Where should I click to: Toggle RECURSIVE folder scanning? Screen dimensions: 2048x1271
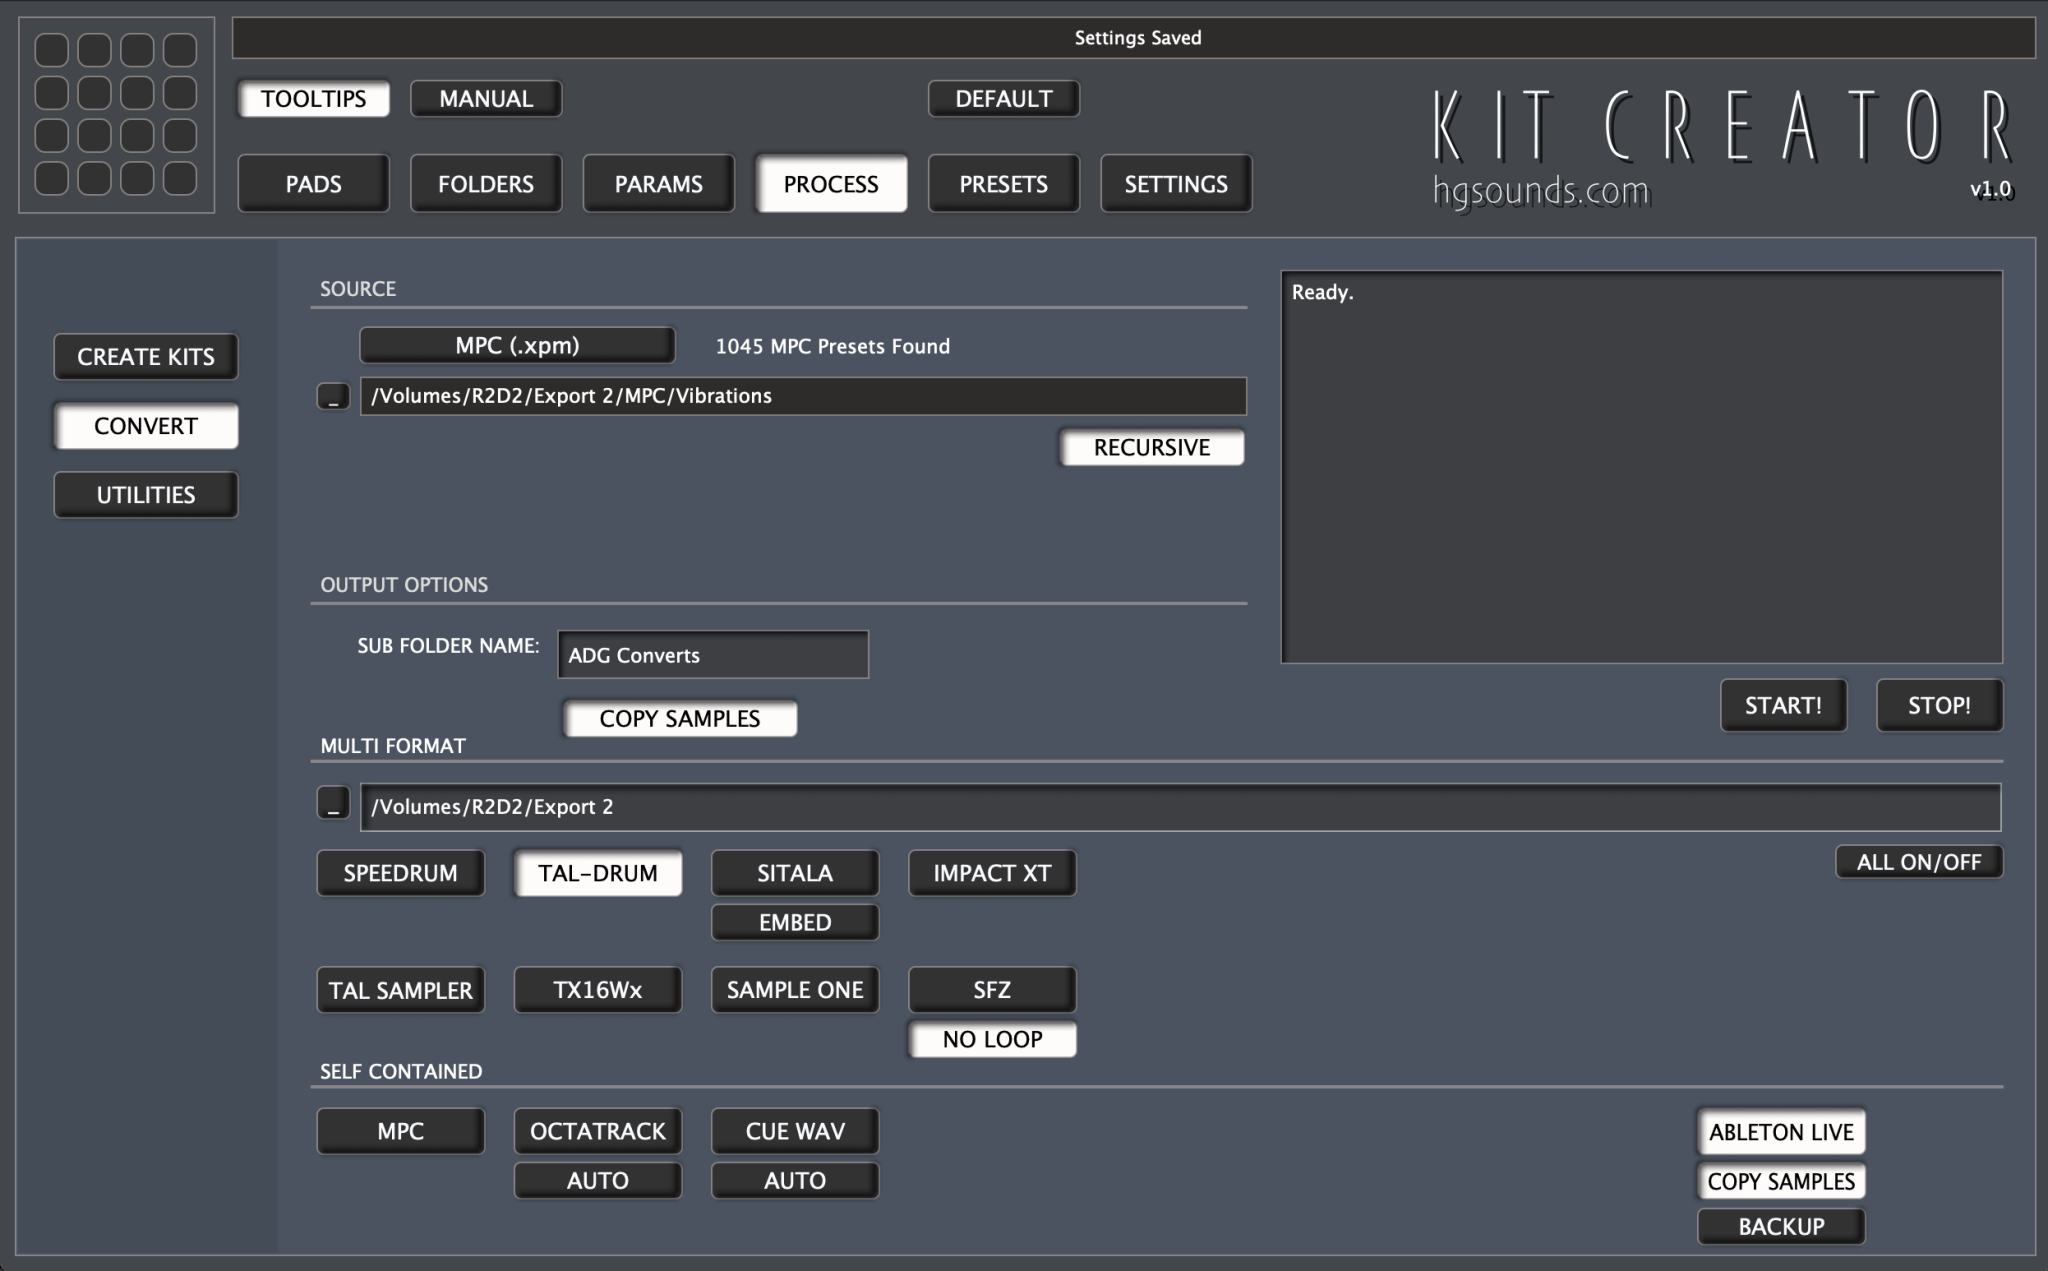[1151, 447]
